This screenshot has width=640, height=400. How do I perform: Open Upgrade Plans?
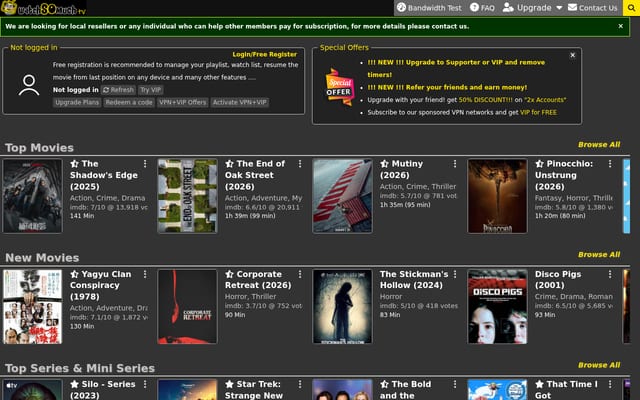tap(77, 102)
